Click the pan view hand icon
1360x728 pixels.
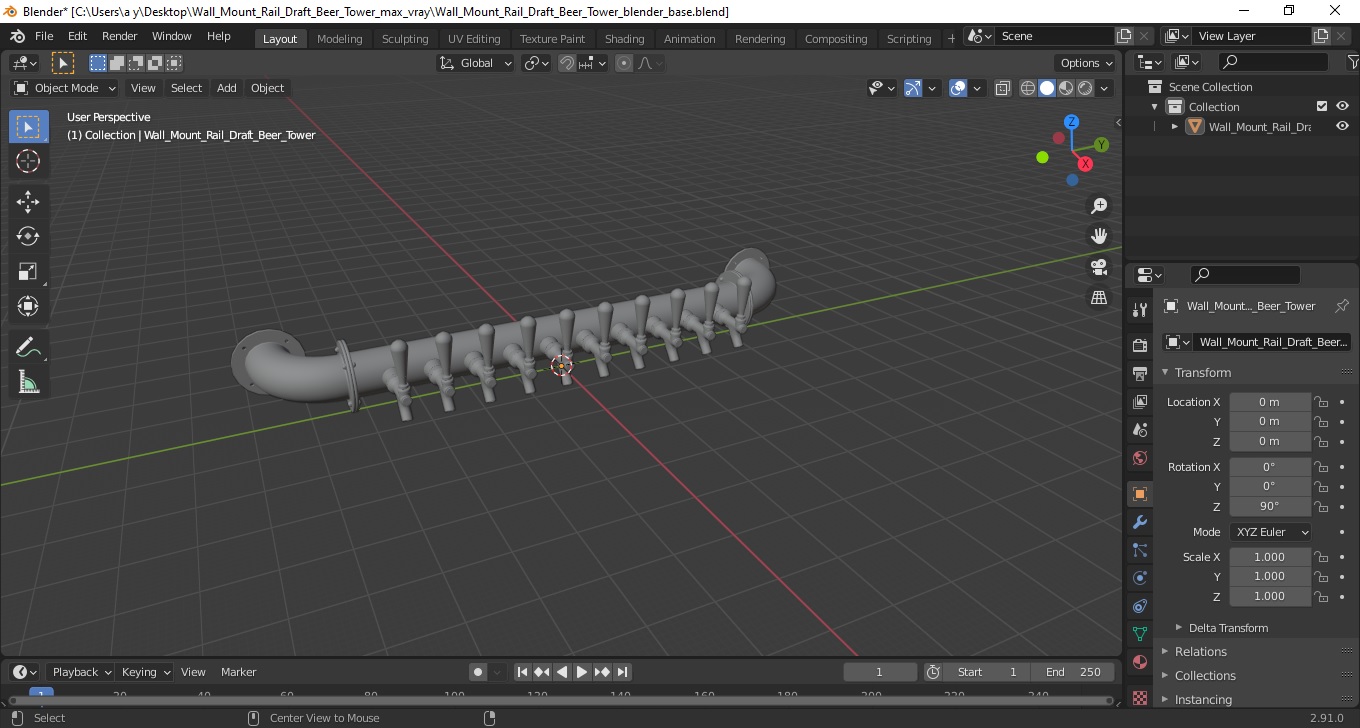1099,236
